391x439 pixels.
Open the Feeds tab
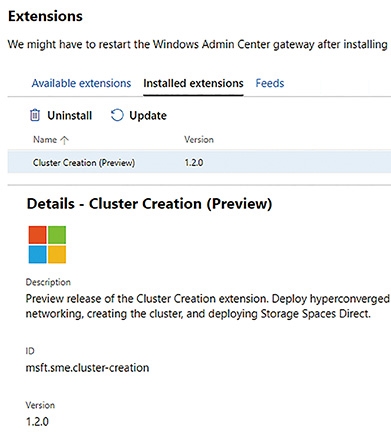pos(270,83)
